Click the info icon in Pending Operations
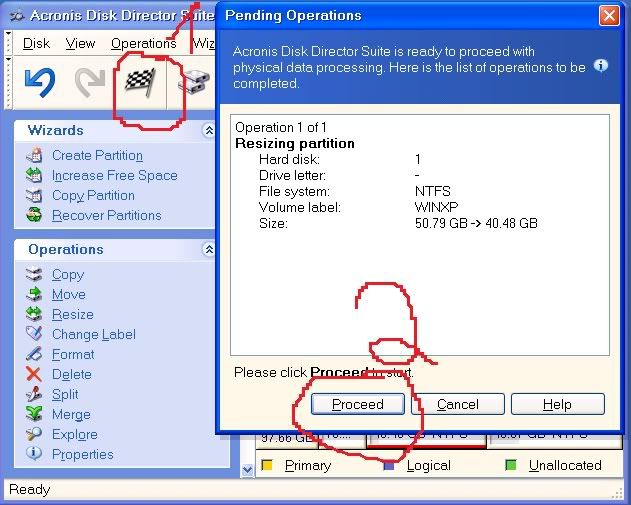631x505 pixels. 601,65
